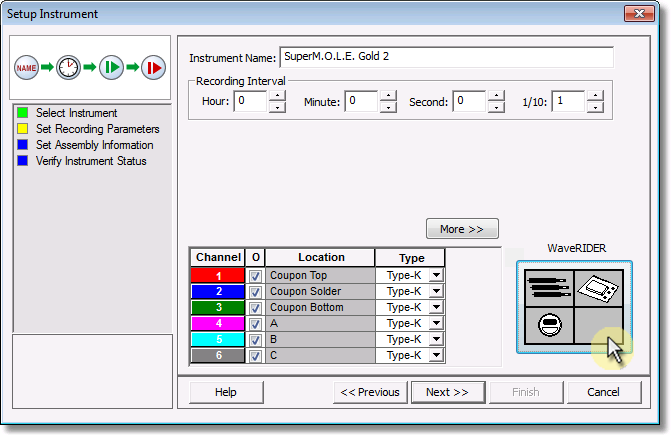672x437 pixels.
Task: Increase the Second value
Action: [x=496, y=96]
